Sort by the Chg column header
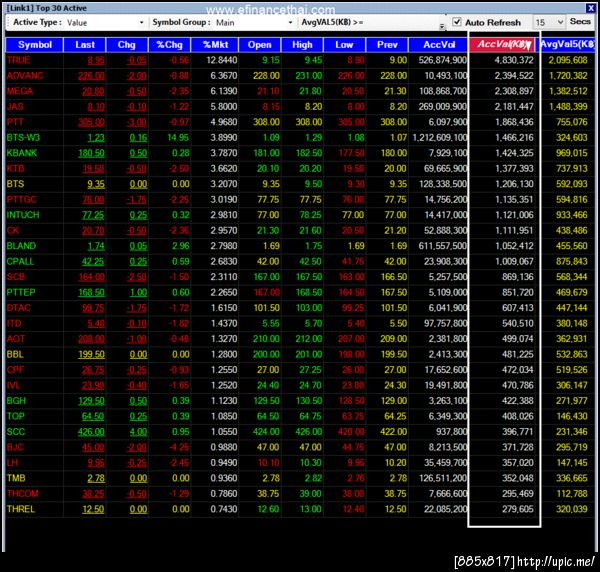This screenshot has height=572, width=600. coord(127,45)
